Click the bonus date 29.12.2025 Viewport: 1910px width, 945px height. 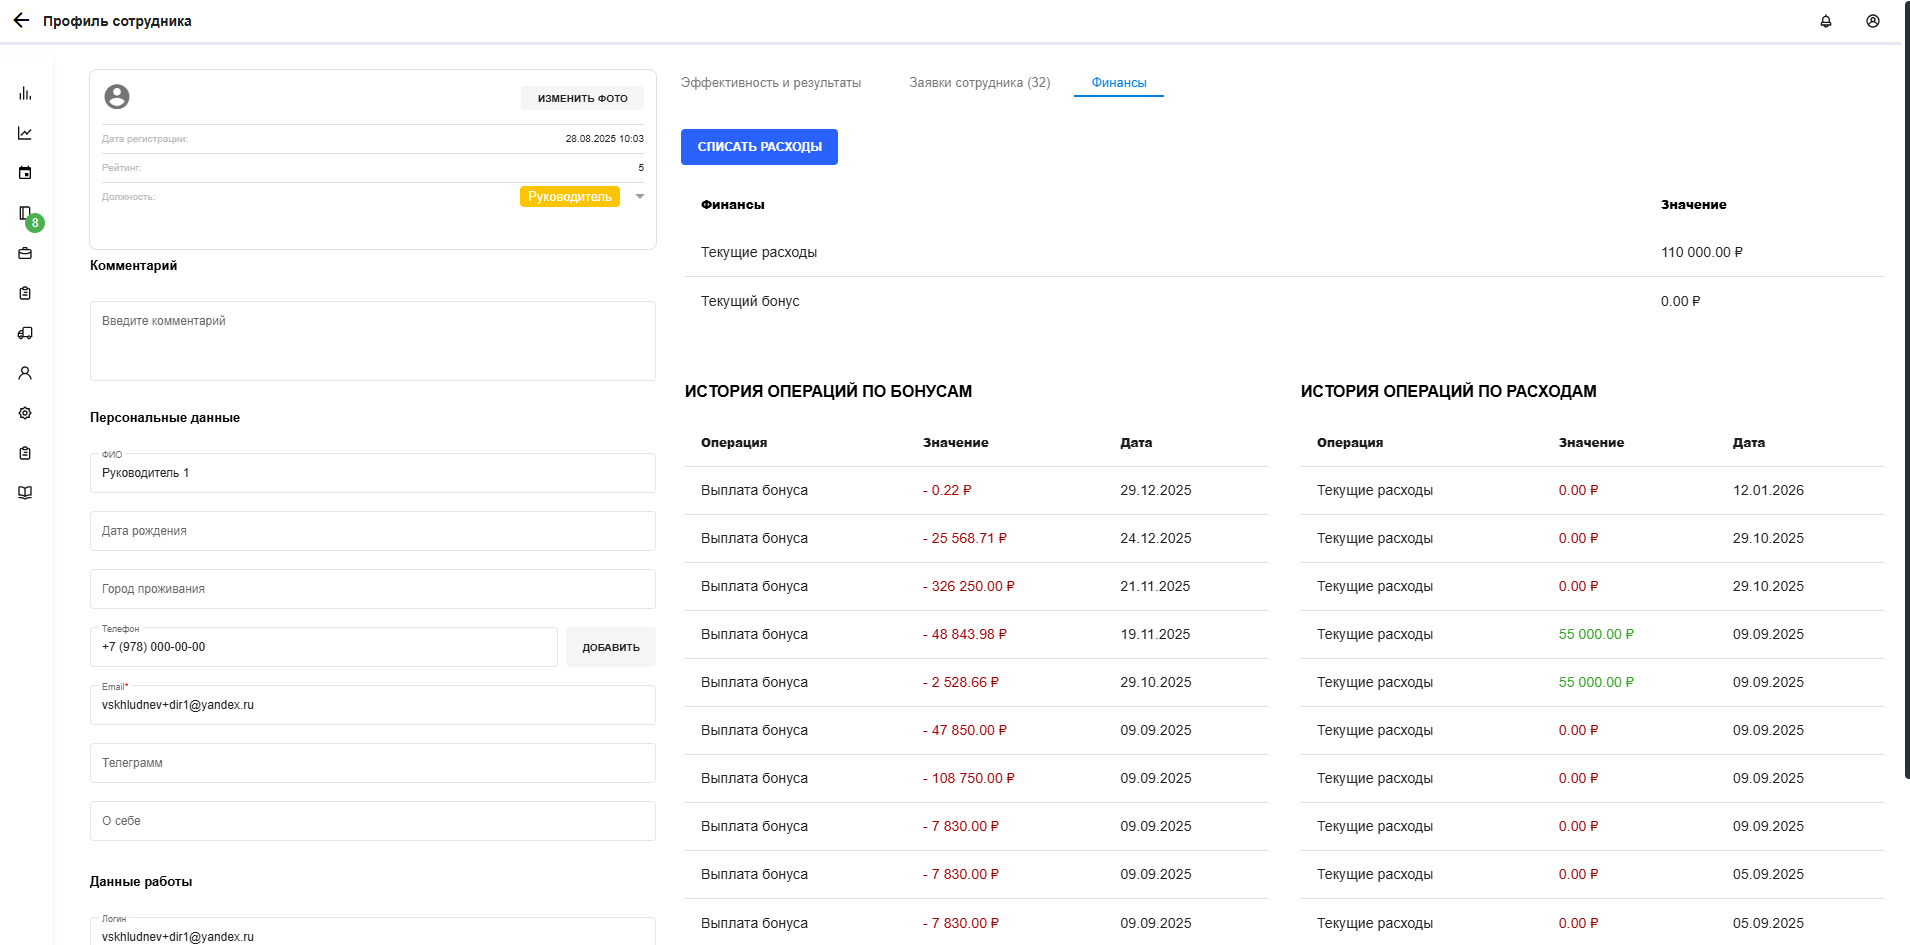pyautogui.click(x=1156, y=490)
